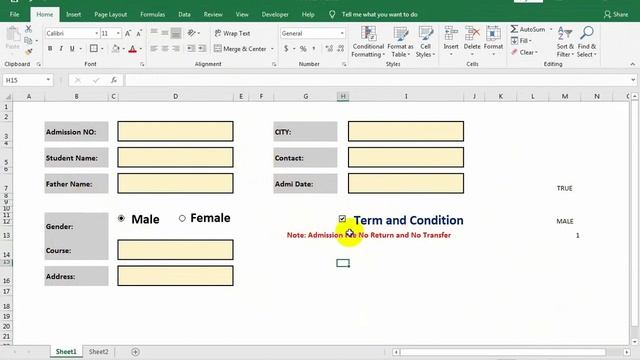Switch to the Insert tab
The height and width of the screenshot is (360, 640).
pos(73,14)
